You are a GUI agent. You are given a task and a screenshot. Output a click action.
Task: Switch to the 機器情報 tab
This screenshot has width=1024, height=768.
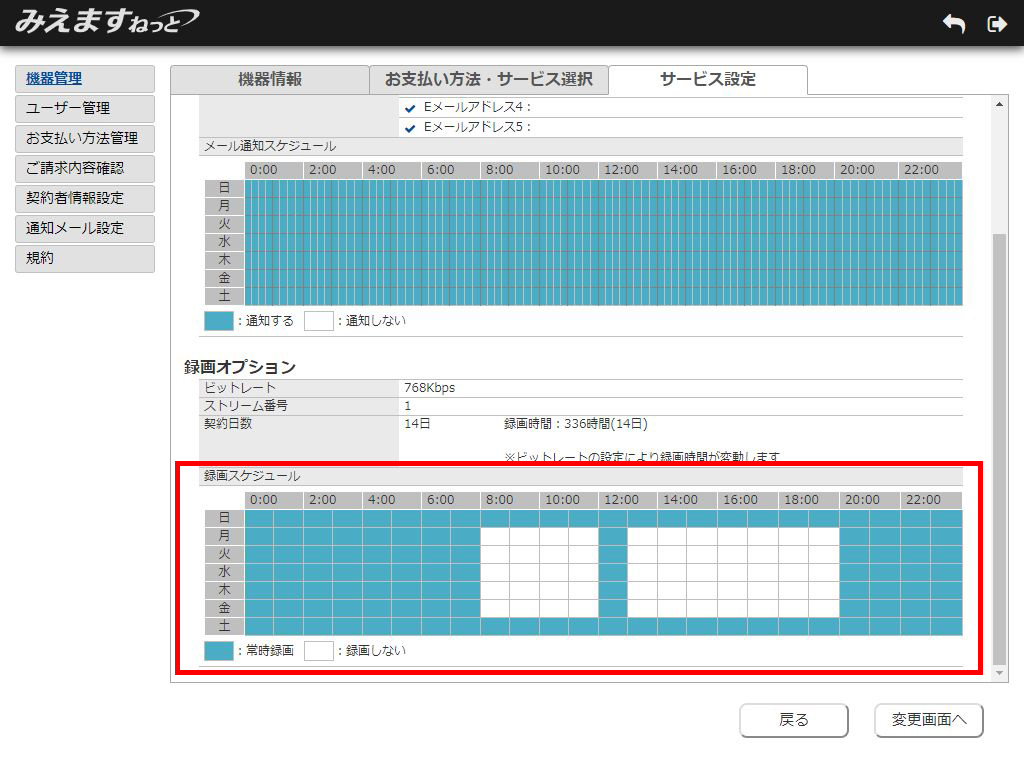tap(269, 80)
